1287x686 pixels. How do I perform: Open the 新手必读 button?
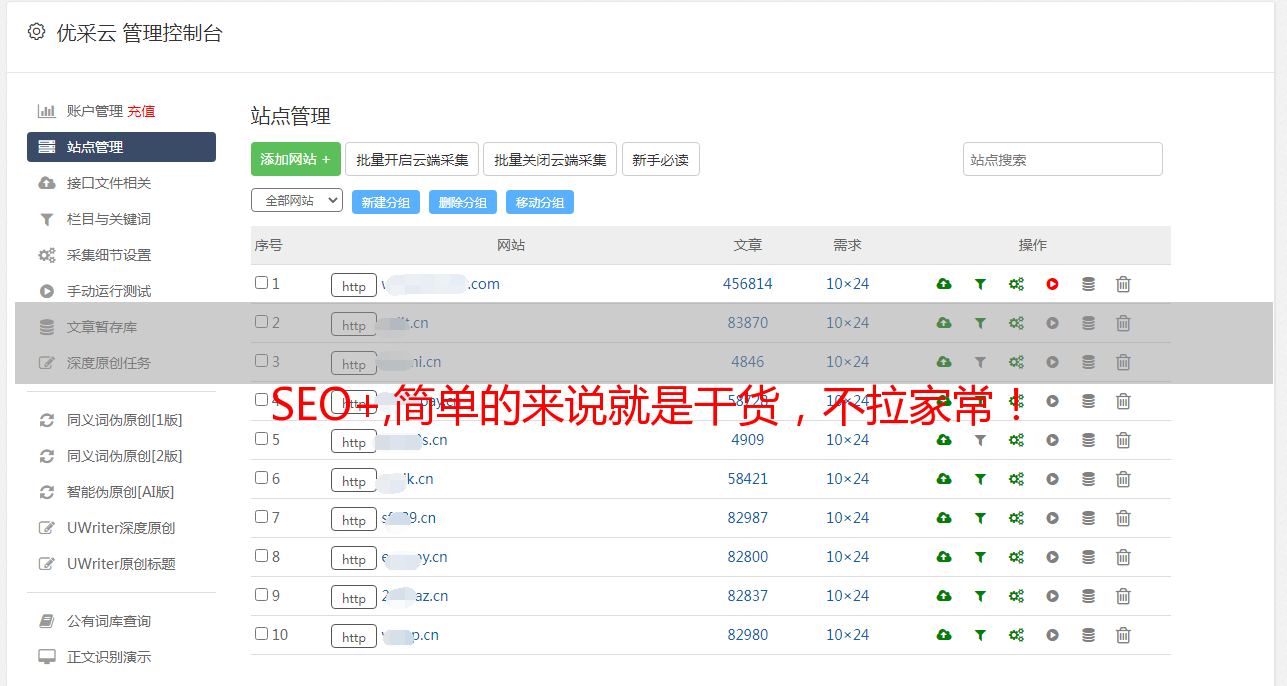[661, 159]
